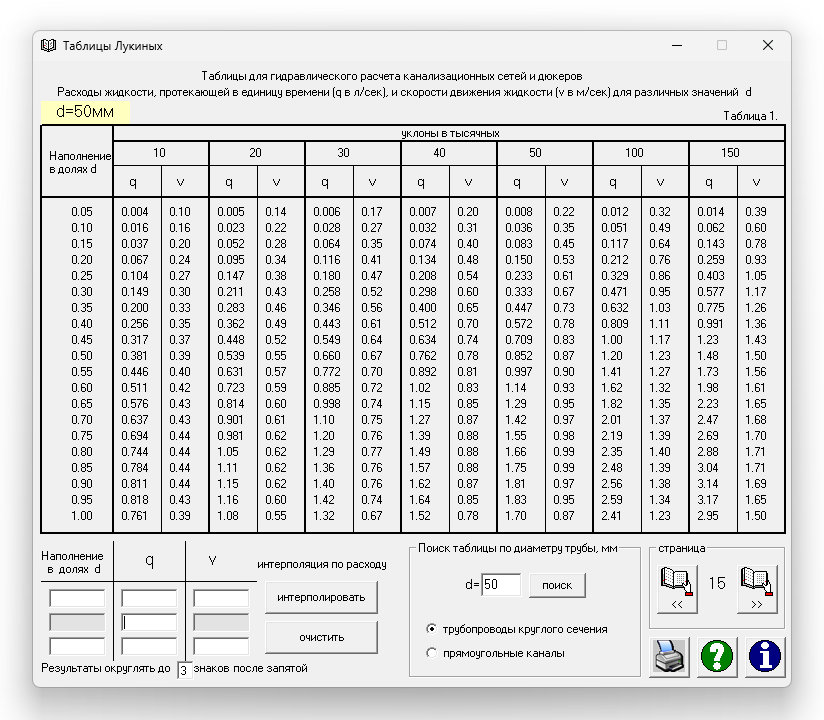Click the q value 0.809 under slope 100

click(615, 324)
